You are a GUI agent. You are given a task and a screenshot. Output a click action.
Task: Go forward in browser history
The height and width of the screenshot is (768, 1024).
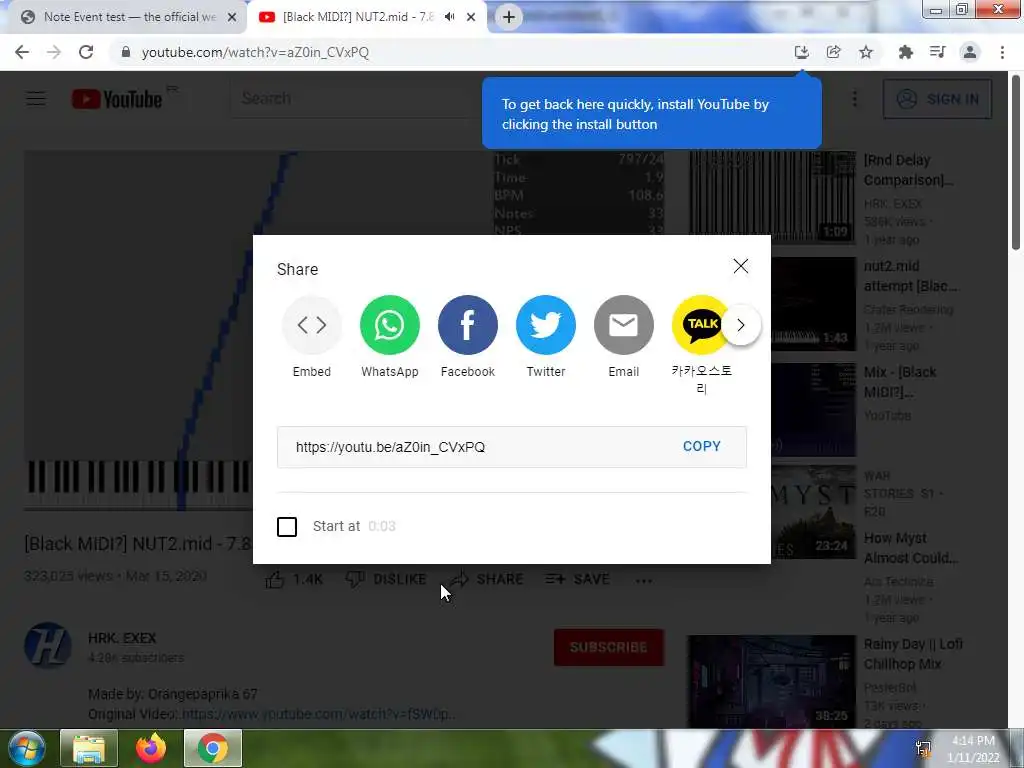pyautogui.click(x=54, y=52)
